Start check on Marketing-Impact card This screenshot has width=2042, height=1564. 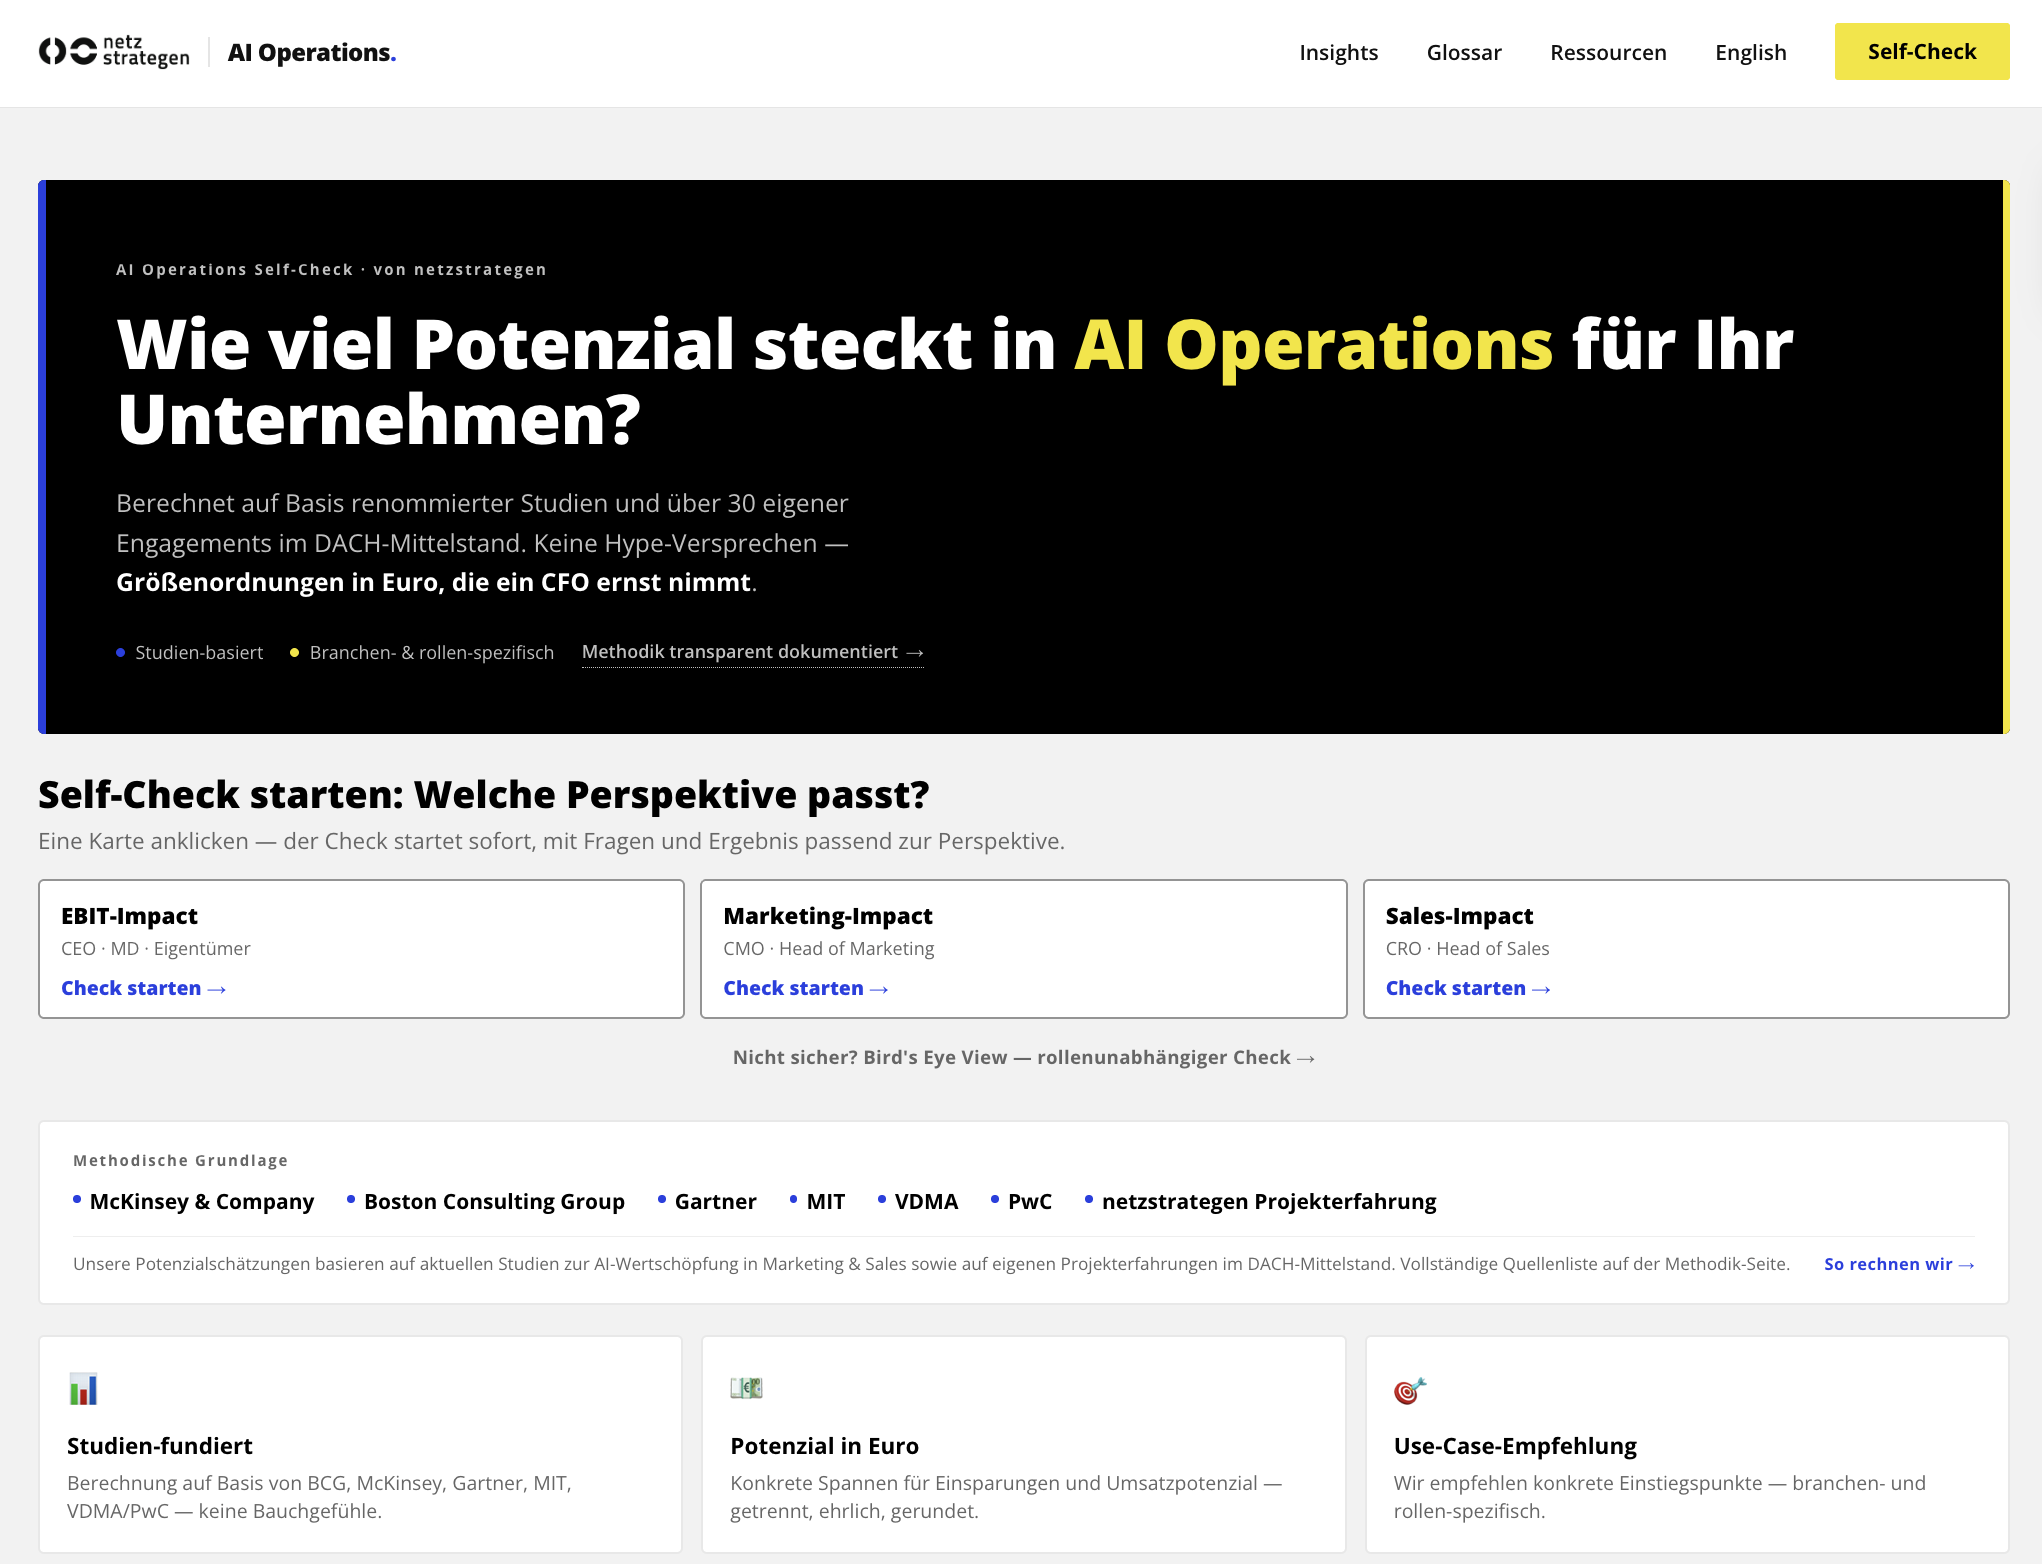click(x=805, y=988)
